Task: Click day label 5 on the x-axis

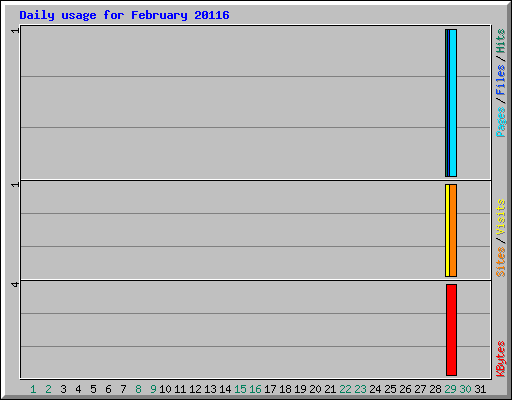Action: pos(93,389)
